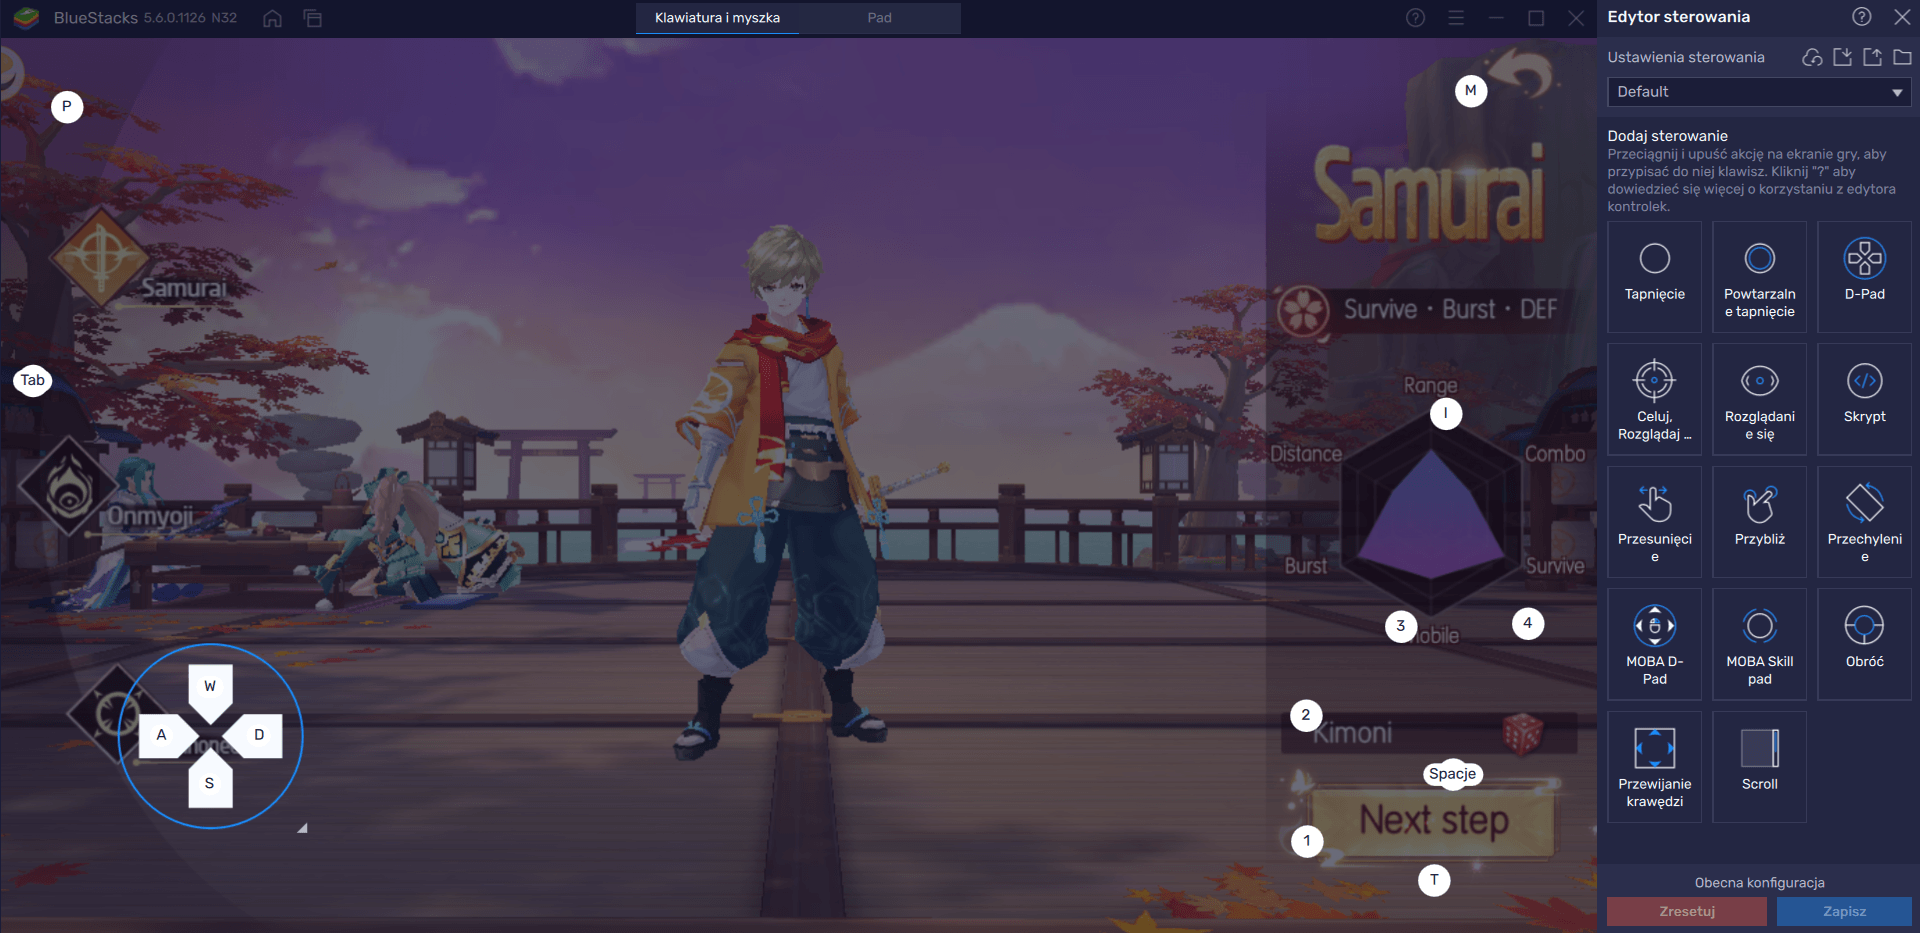
Task: Click the multi-instance windows icon
Action: 313,18
